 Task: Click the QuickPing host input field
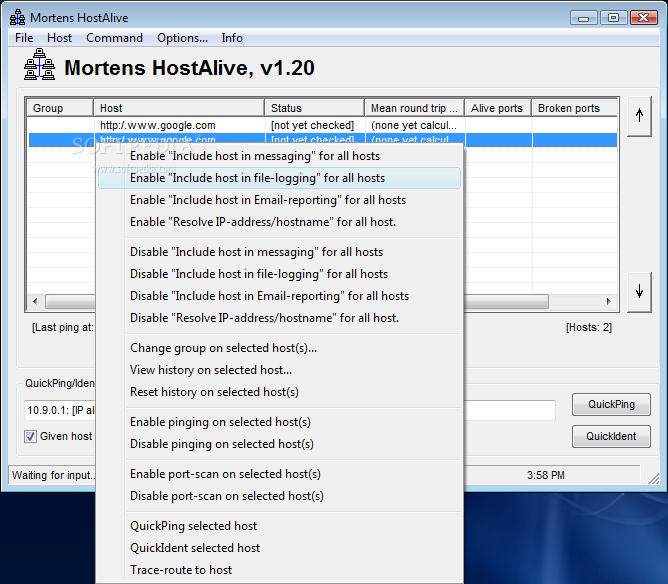[290, 410]
